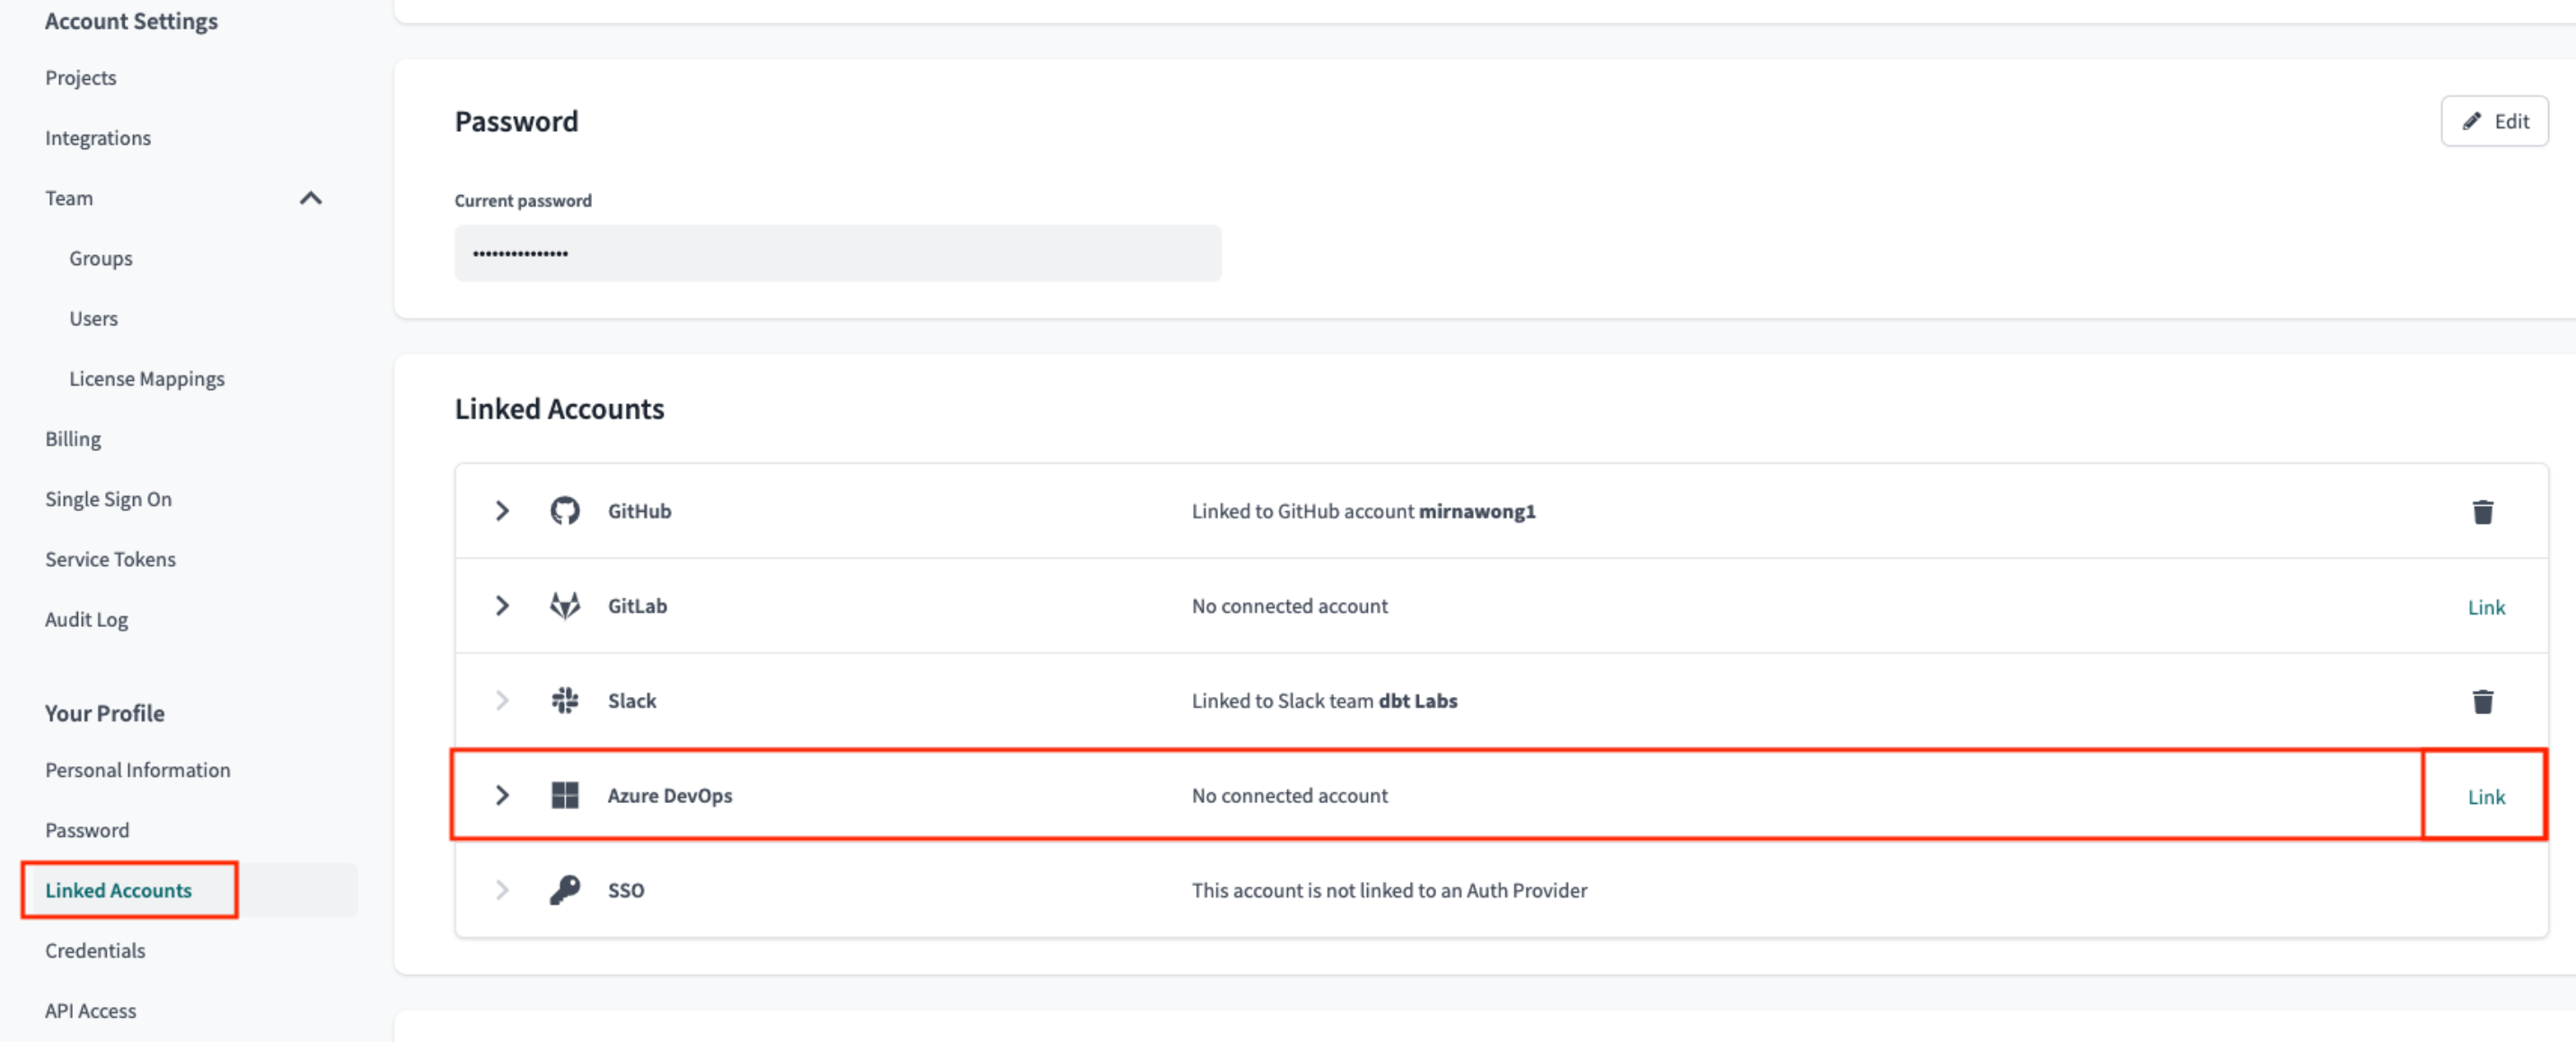Link an Azure DevOps account
Image resolution: width=2576 pixels, height=1042 pixels.
[x=2485, y=797]
